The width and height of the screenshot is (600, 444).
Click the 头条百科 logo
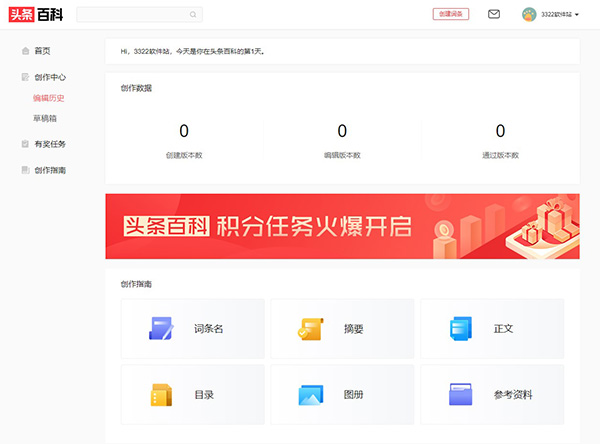[x=36, y=15]
